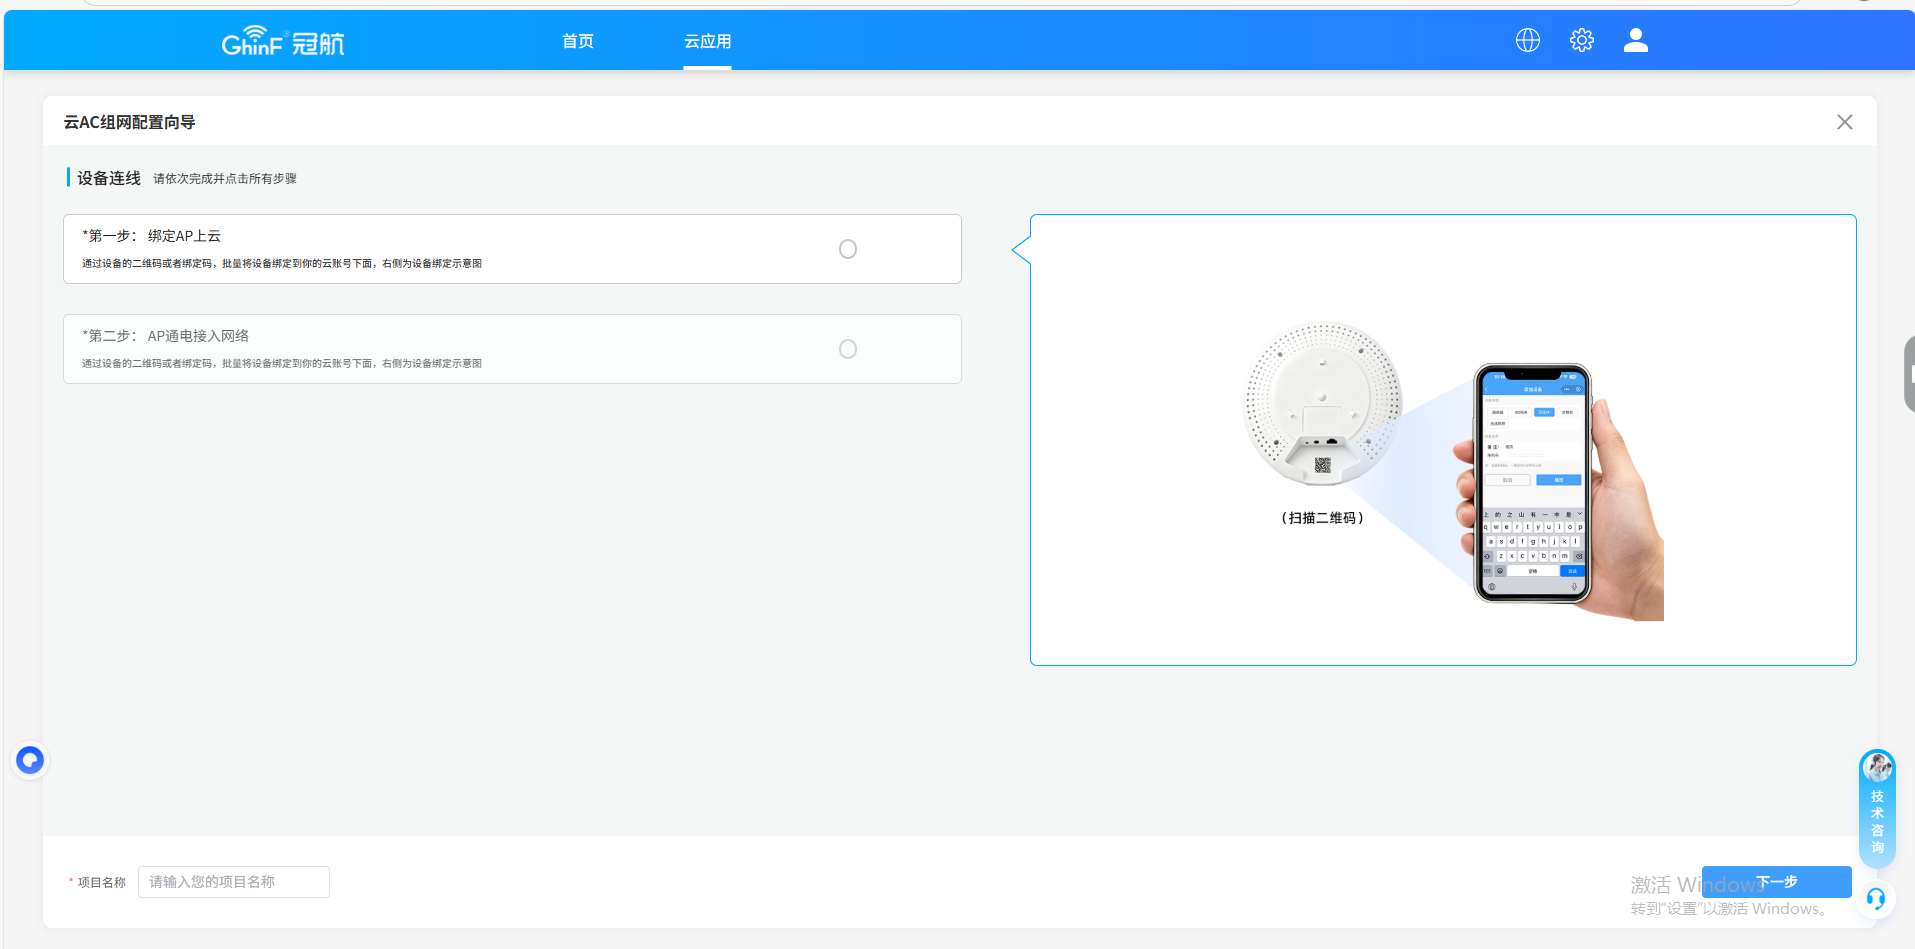
Task: Focus the 项目名称 input field
Action: 233,882
